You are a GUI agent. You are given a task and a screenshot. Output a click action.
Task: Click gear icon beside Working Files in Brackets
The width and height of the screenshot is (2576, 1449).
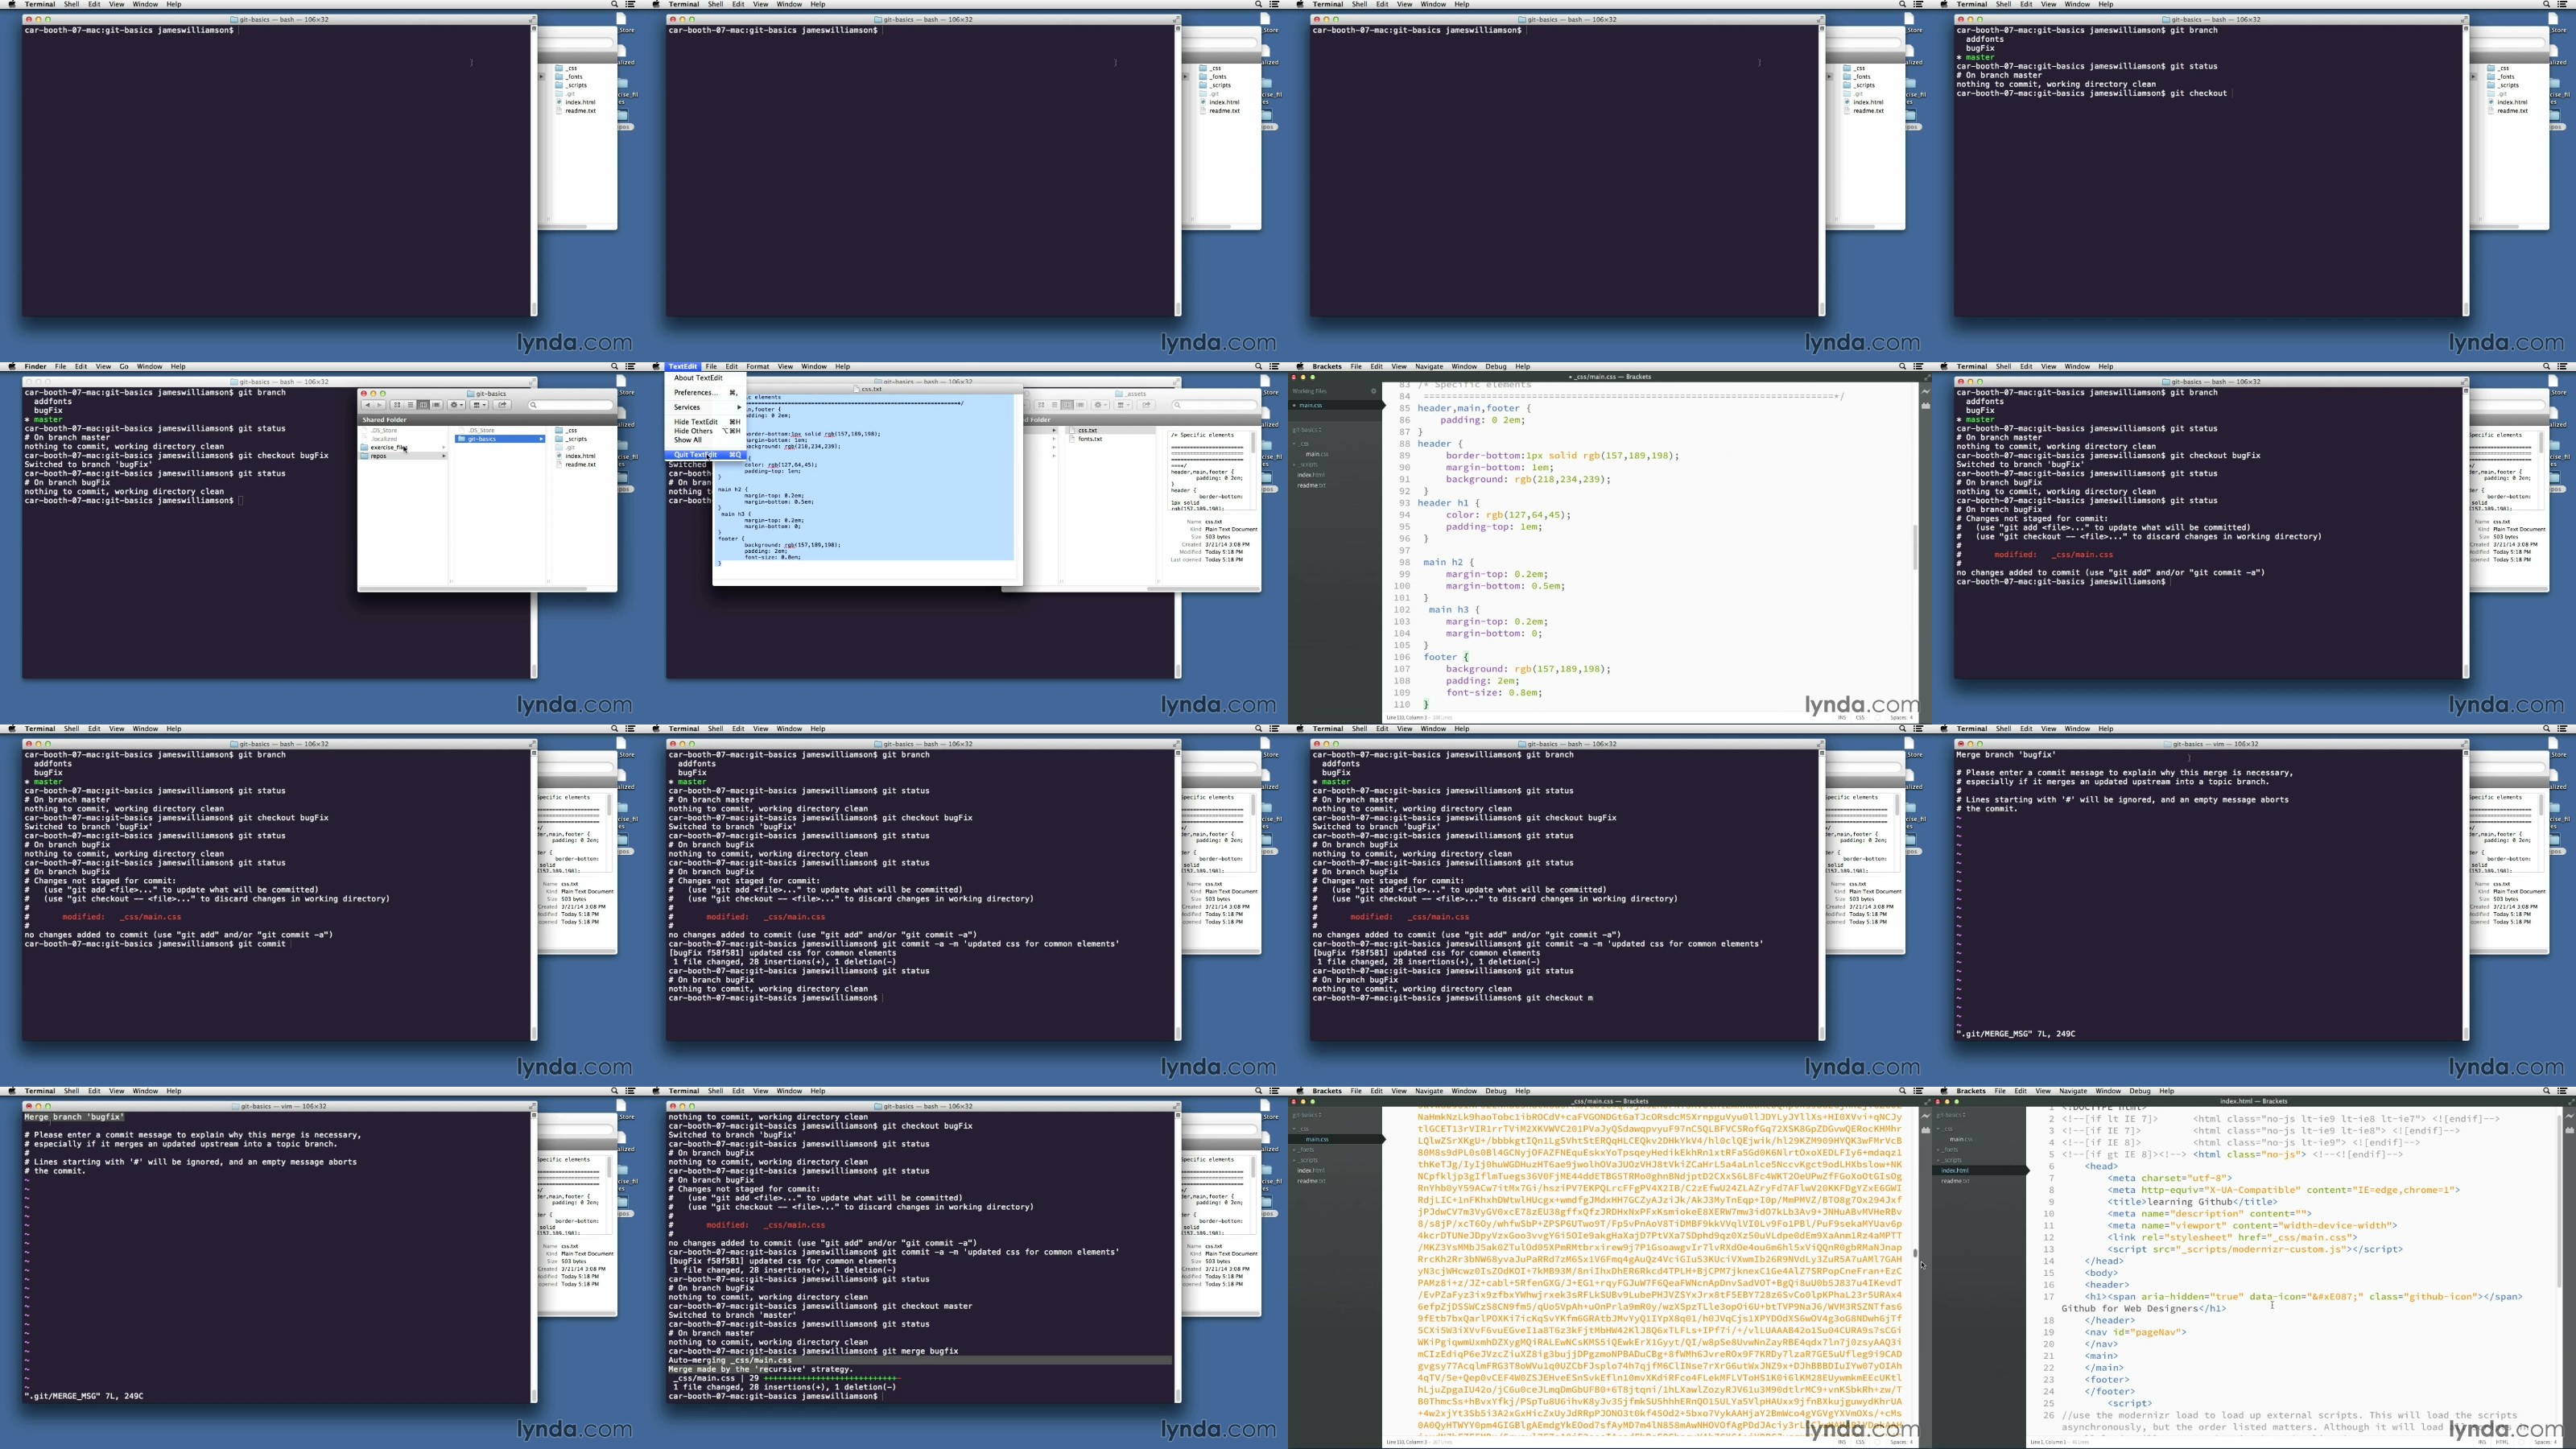1373,391
